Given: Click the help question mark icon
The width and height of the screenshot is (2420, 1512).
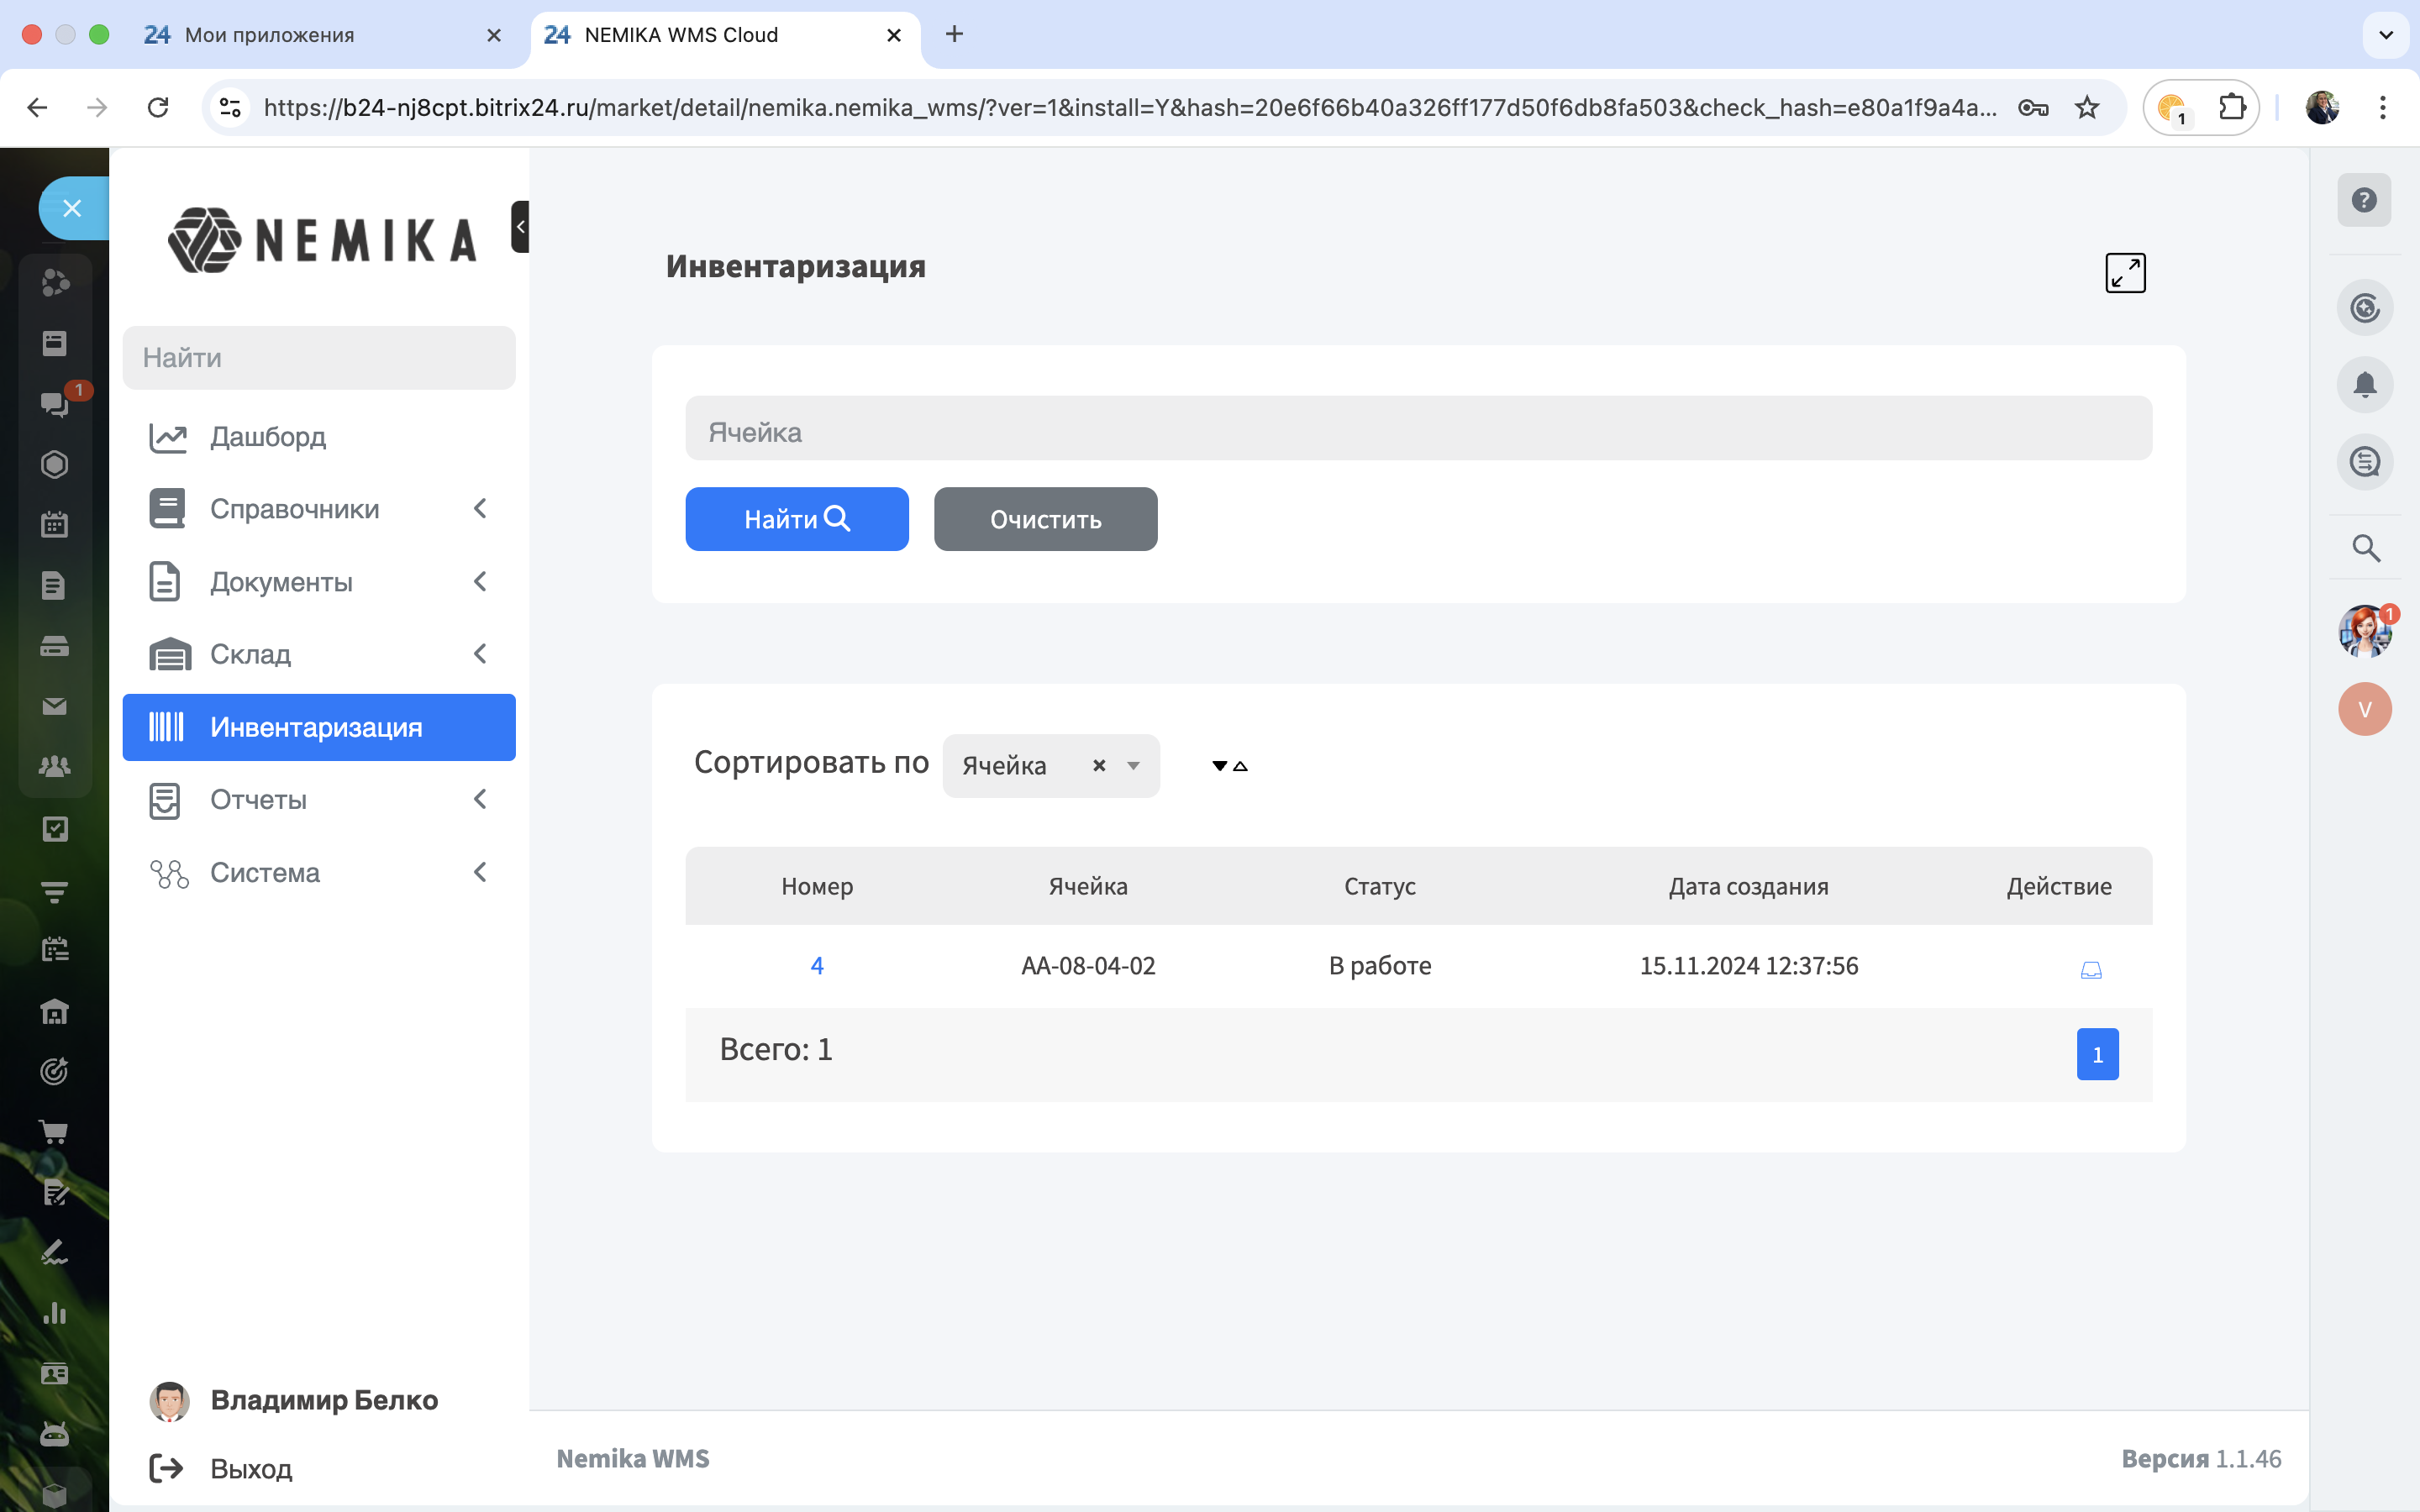Looking at the screenshot, I should (x=2364, y=200).
